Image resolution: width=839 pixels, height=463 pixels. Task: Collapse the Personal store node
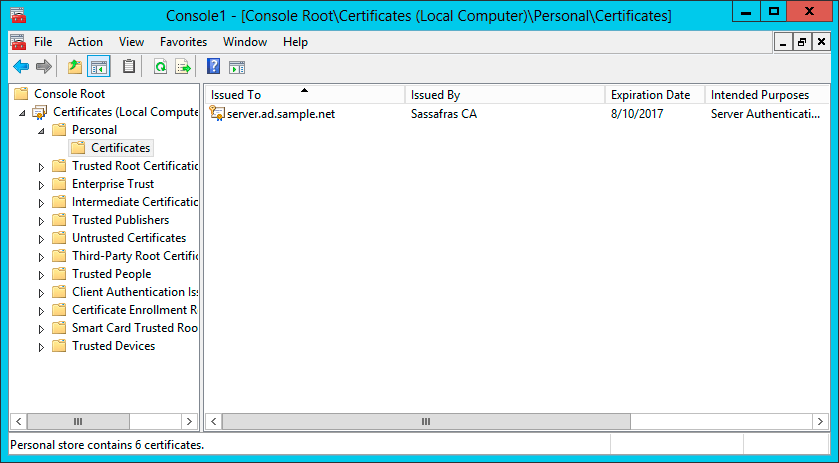click(41, 130)
